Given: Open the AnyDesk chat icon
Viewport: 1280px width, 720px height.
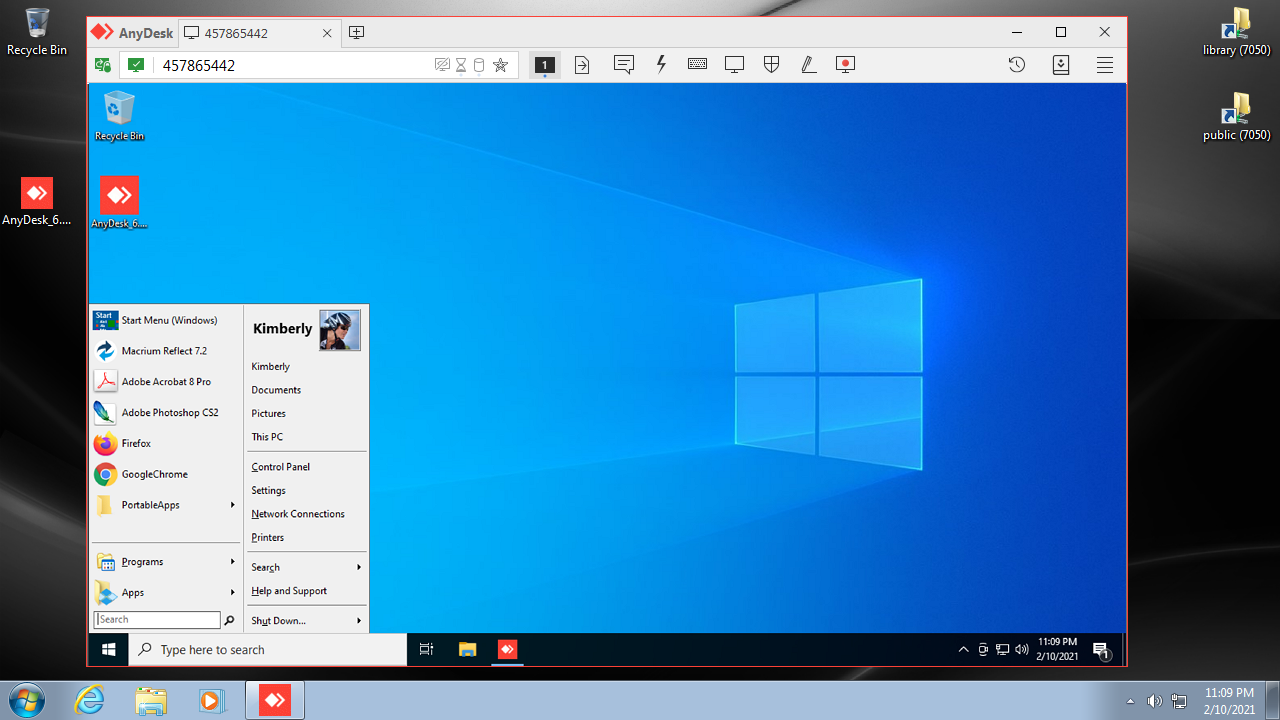Looking at the screenshot, I should (x=624, y=65).
